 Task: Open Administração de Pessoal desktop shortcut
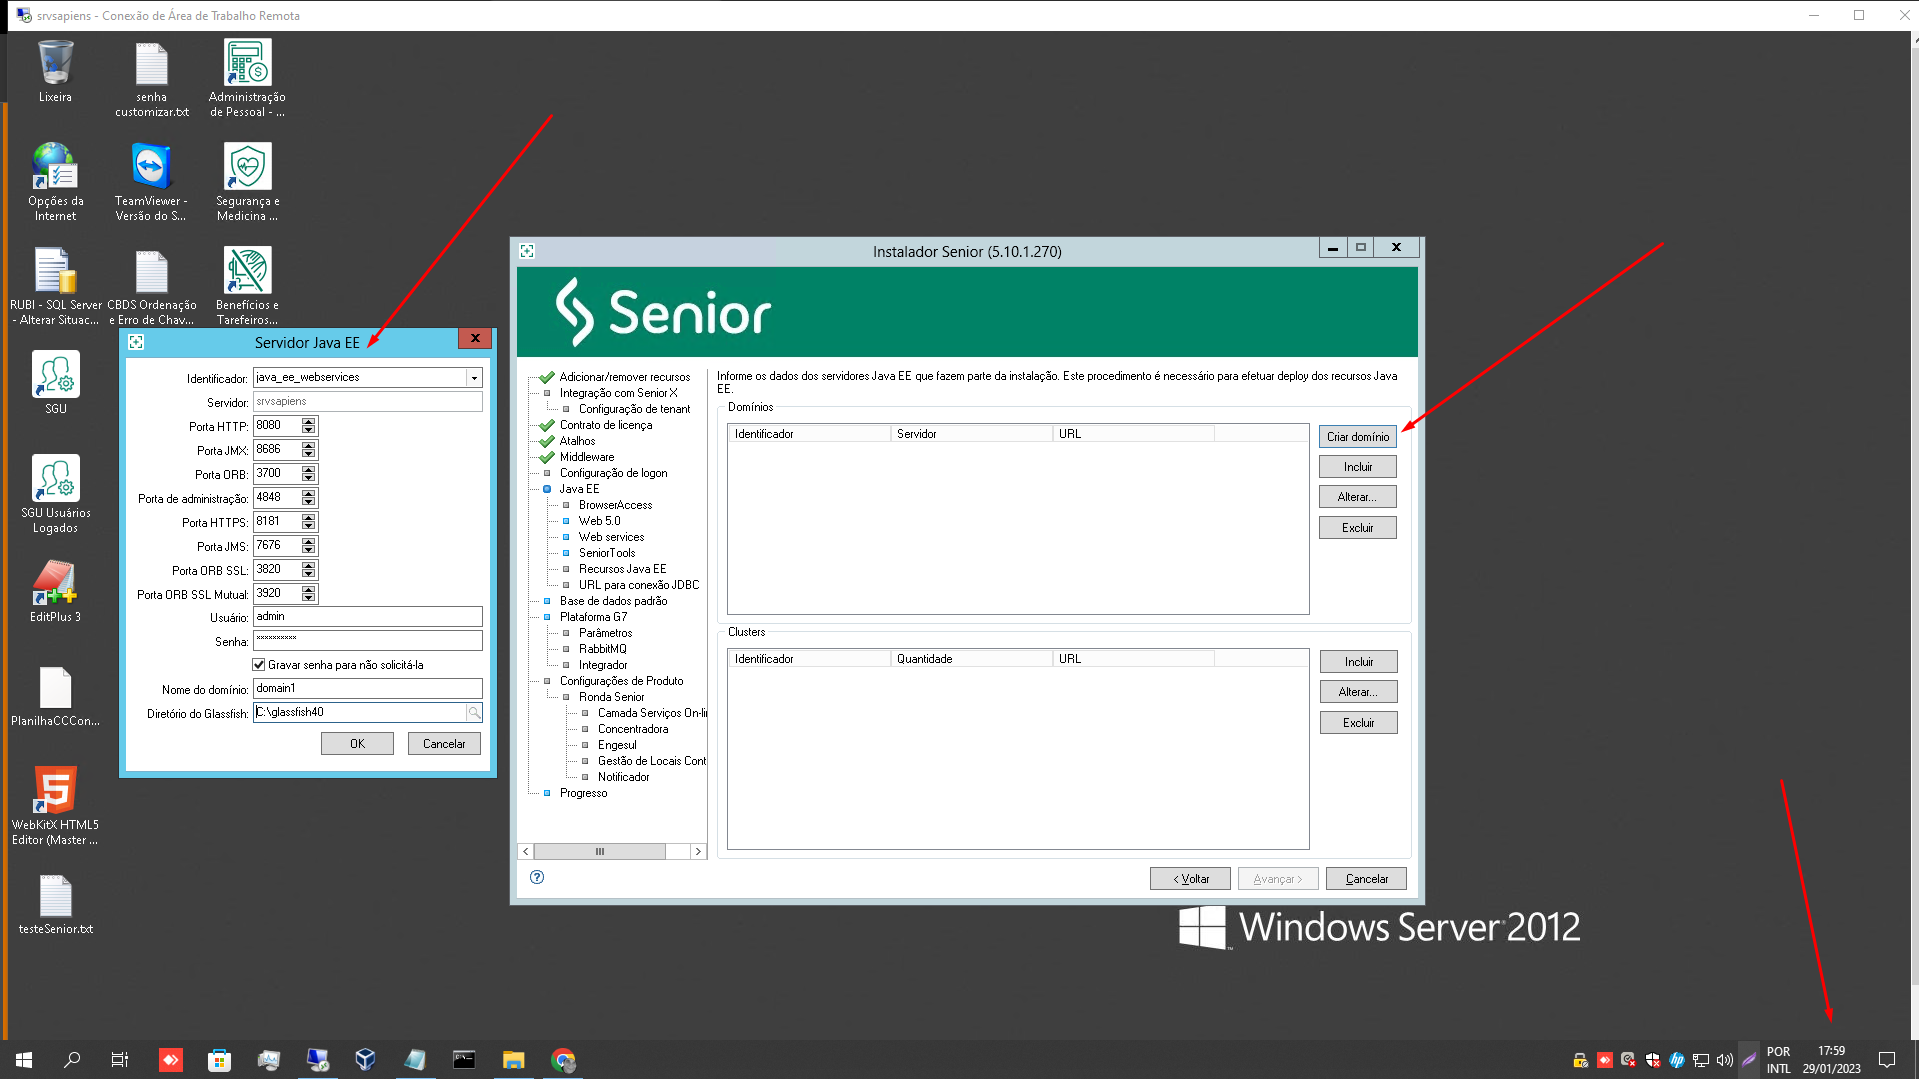247,78
